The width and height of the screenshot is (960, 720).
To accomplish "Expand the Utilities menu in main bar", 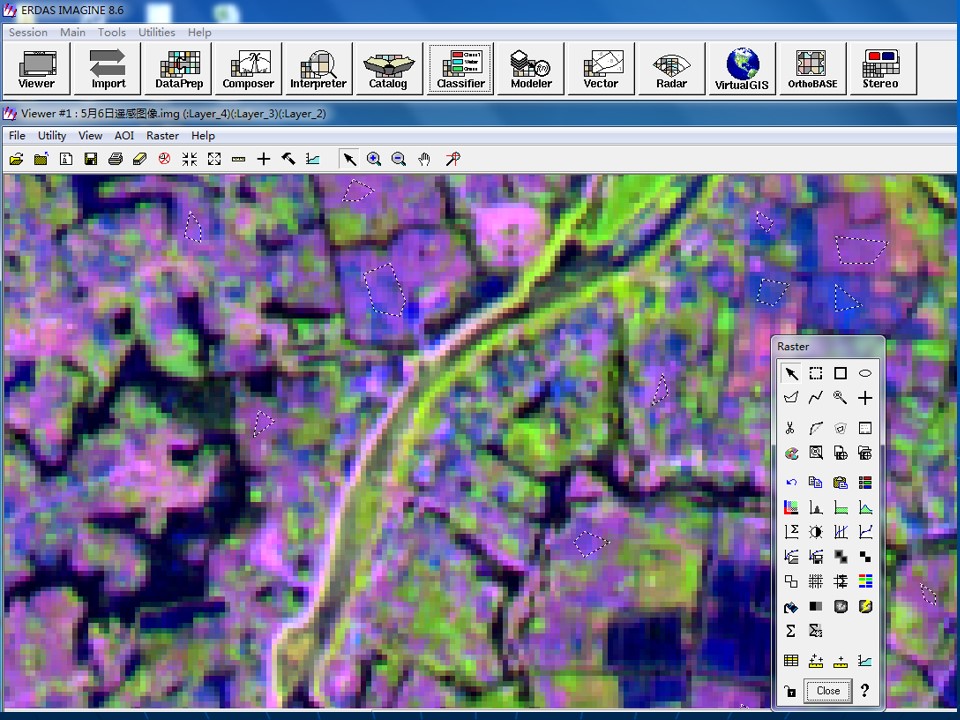I will (157, 32).
